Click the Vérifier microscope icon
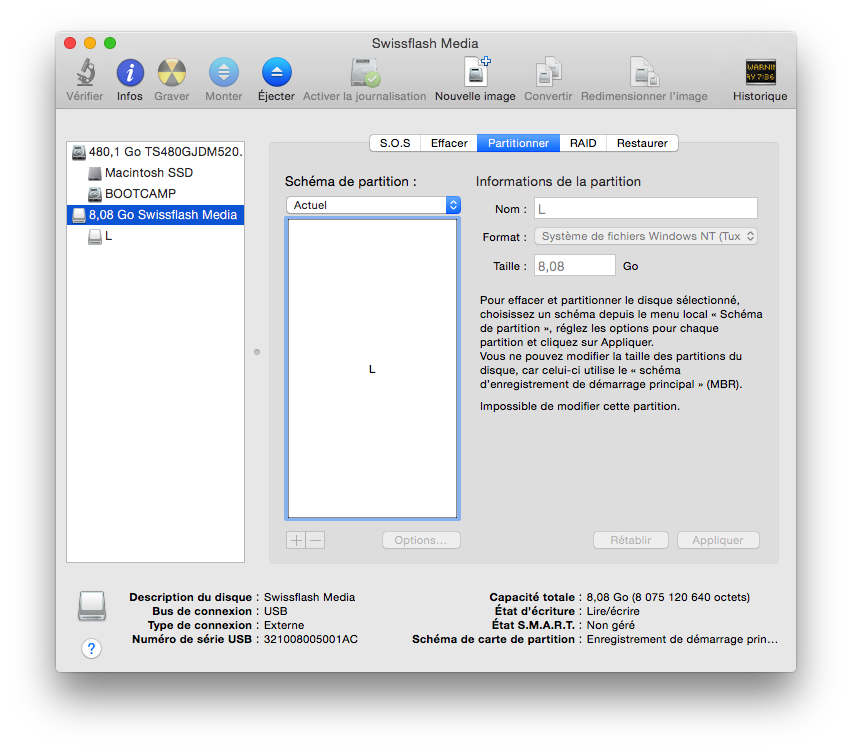 [x=85, y=72]
